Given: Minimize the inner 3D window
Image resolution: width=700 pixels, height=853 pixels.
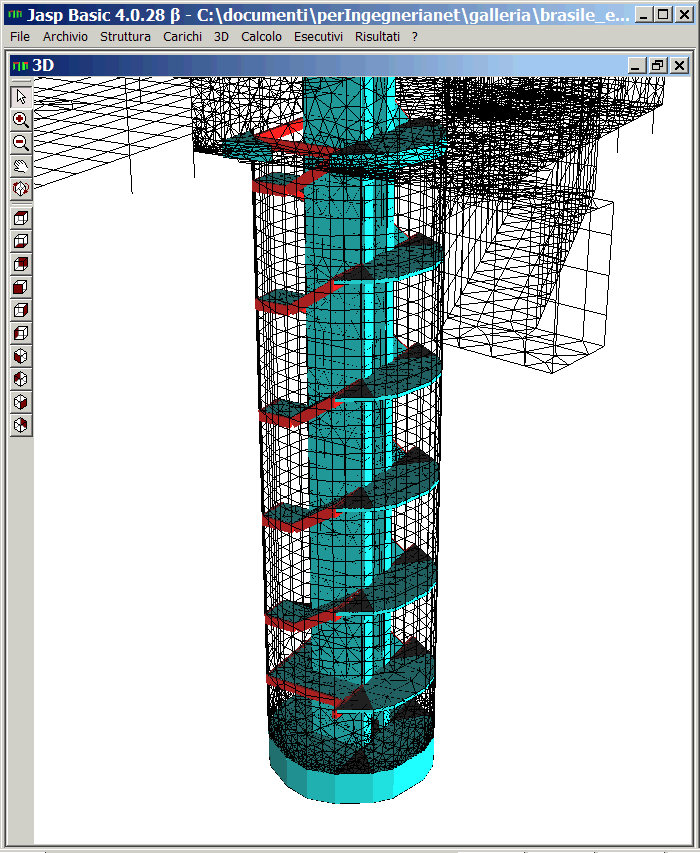Looking at the screenshot, I should [x=637, y=66].
